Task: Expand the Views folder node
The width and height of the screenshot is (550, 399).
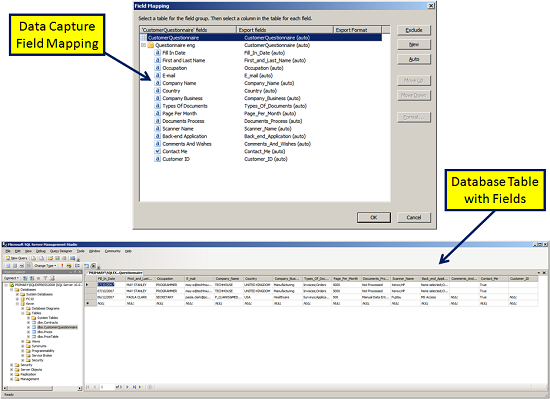Action: click(23, 341)
